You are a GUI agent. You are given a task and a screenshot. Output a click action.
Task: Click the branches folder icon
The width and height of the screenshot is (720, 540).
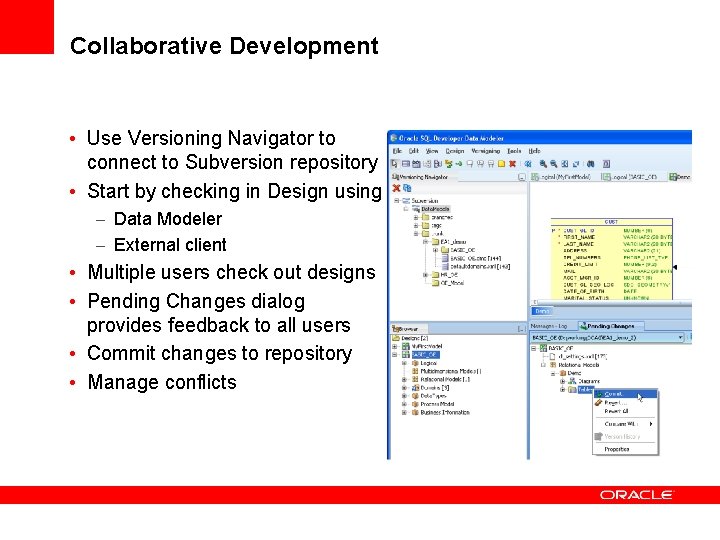click(426, 217)
